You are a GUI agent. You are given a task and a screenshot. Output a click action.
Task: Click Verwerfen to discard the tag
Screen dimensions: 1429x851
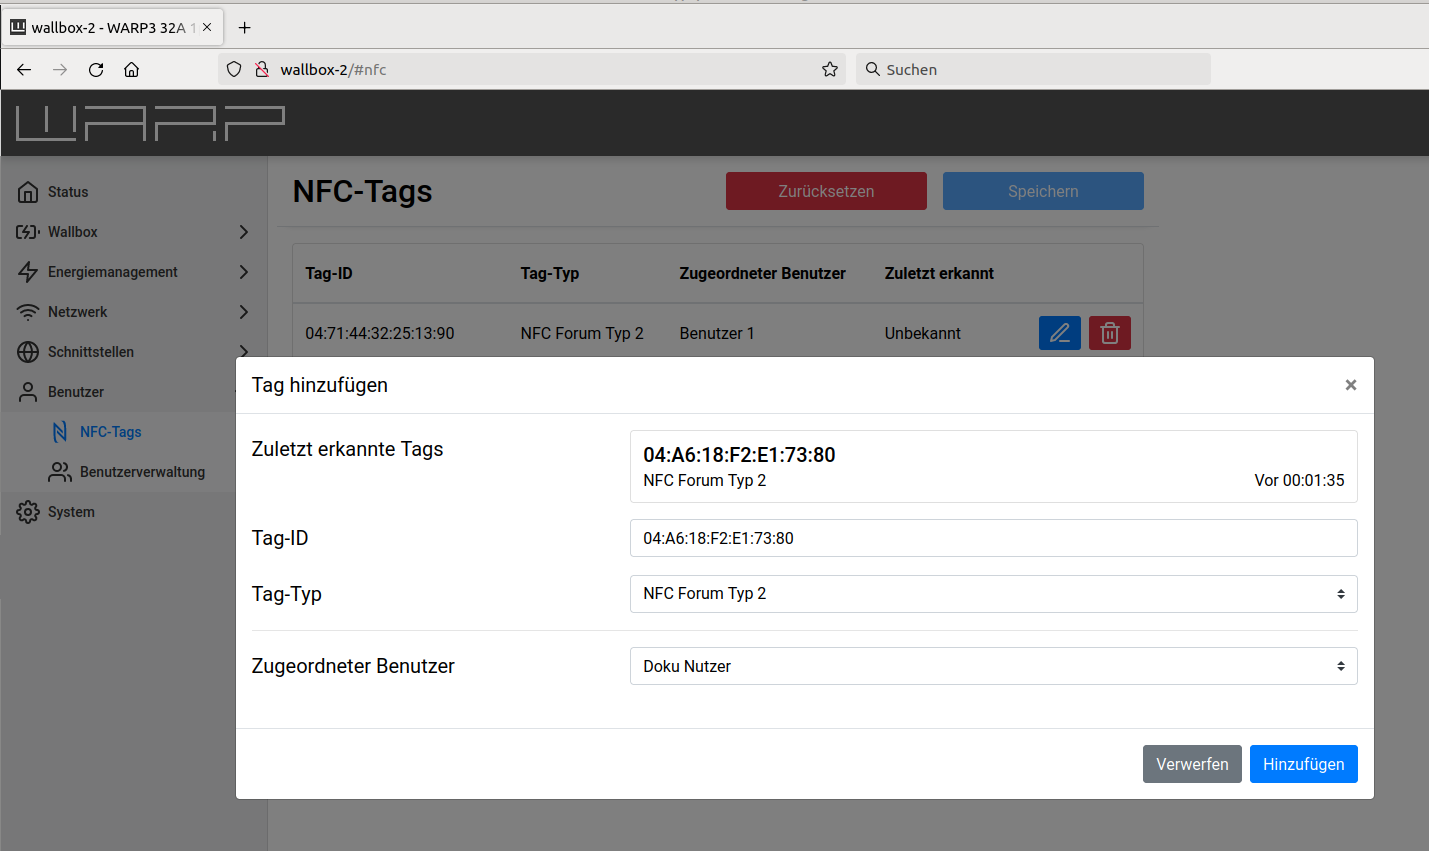tap(1192, 764)
